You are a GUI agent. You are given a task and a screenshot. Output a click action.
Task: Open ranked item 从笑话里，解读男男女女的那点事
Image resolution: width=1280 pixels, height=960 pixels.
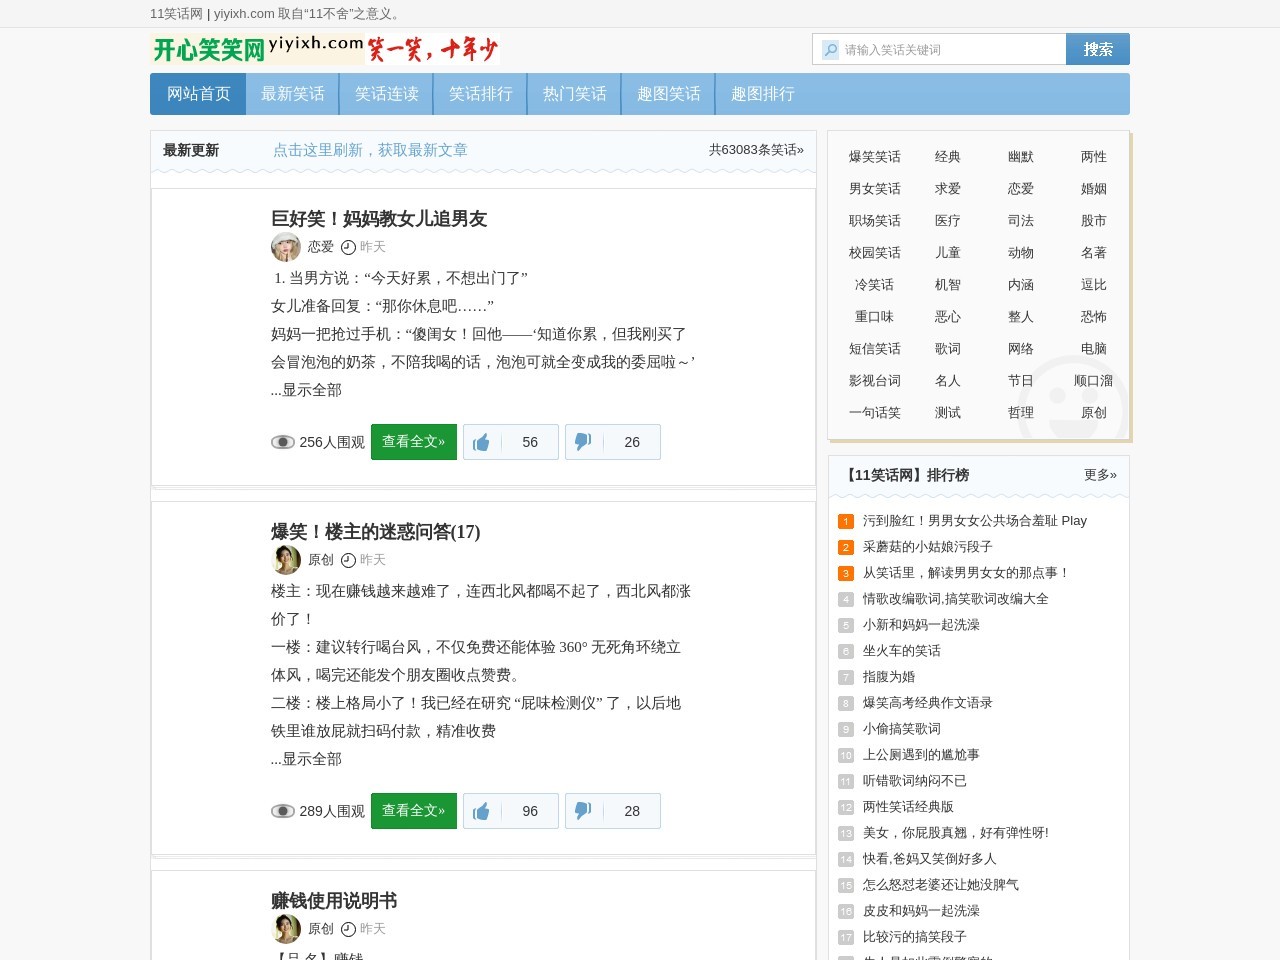coord(962,572)
